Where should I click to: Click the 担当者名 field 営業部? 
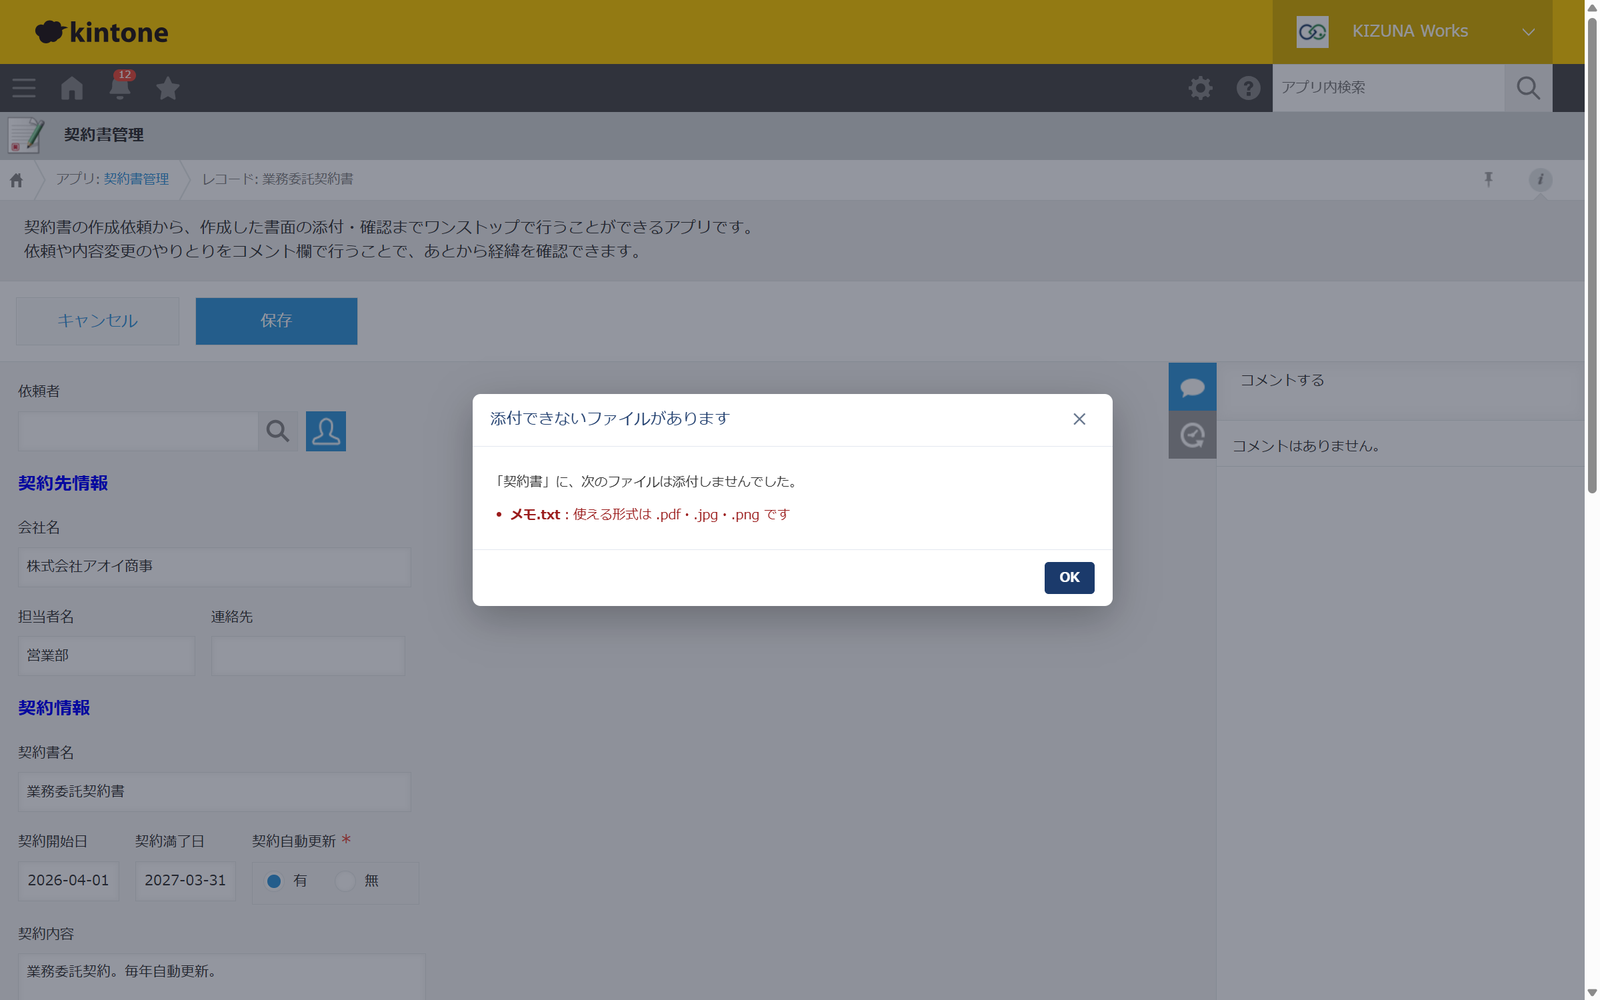click(106, 656)
